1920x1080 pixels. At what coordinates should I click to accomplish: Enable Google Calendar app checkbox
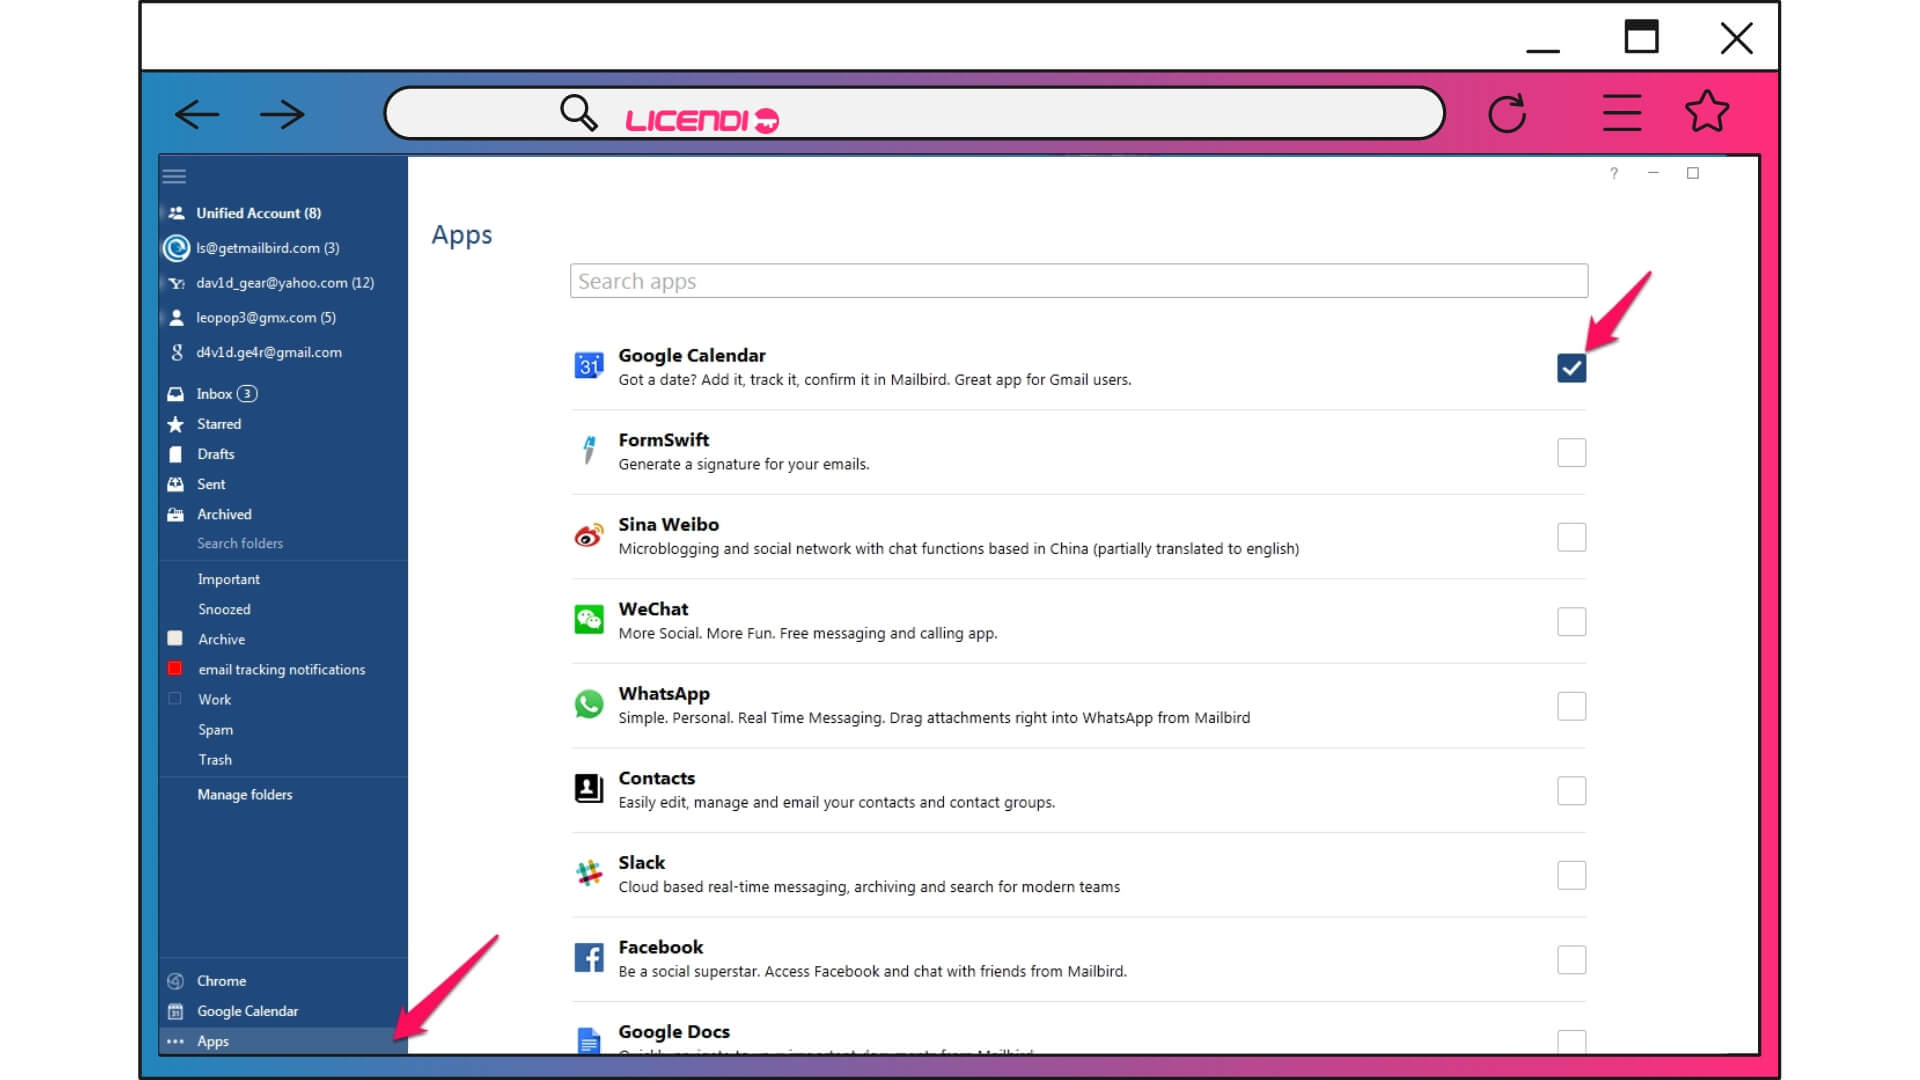[1571, 368]
